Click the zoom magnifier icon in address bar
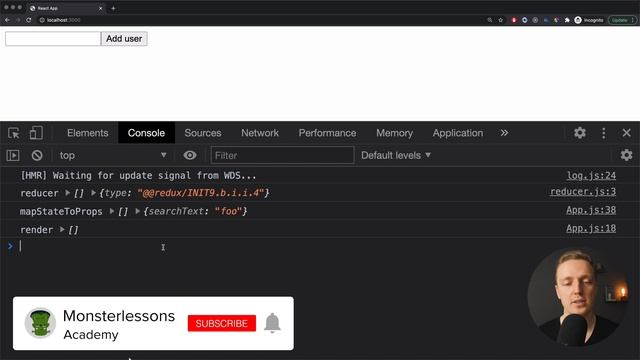The height and width of the screenshot is (360, 640). click(489, 20)
